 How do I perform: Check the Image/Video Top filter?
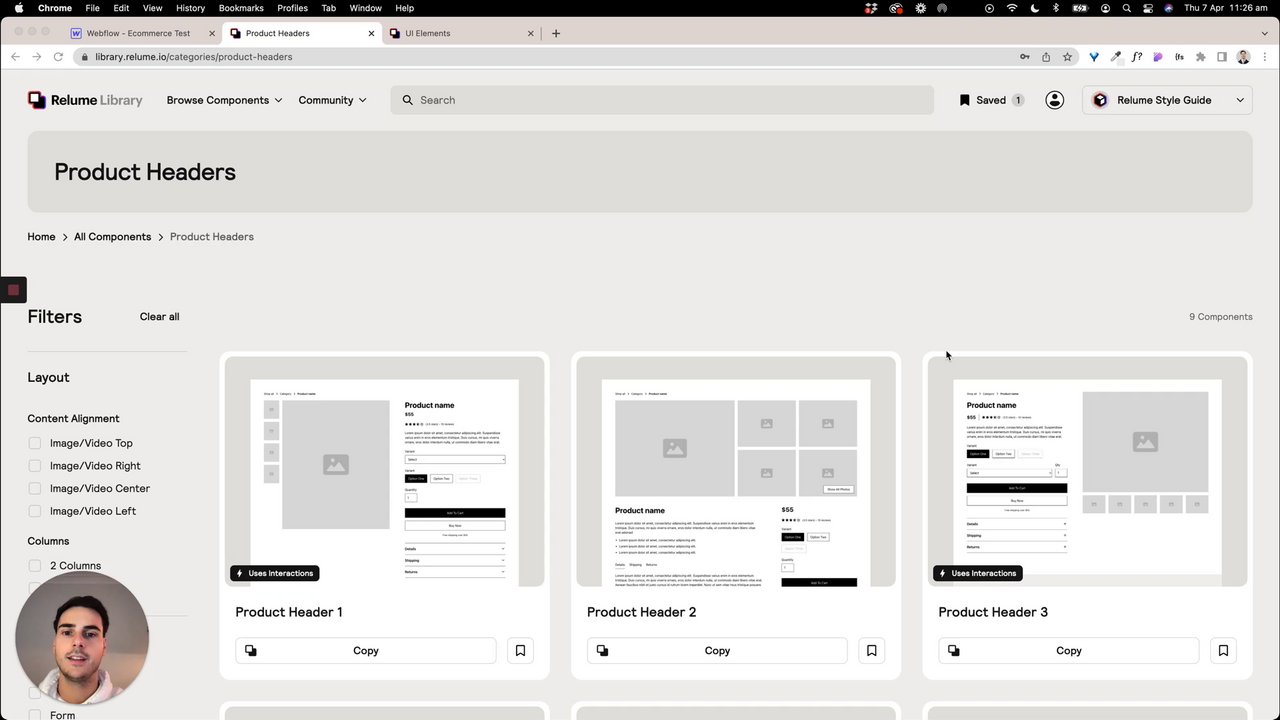pos(35,443)
